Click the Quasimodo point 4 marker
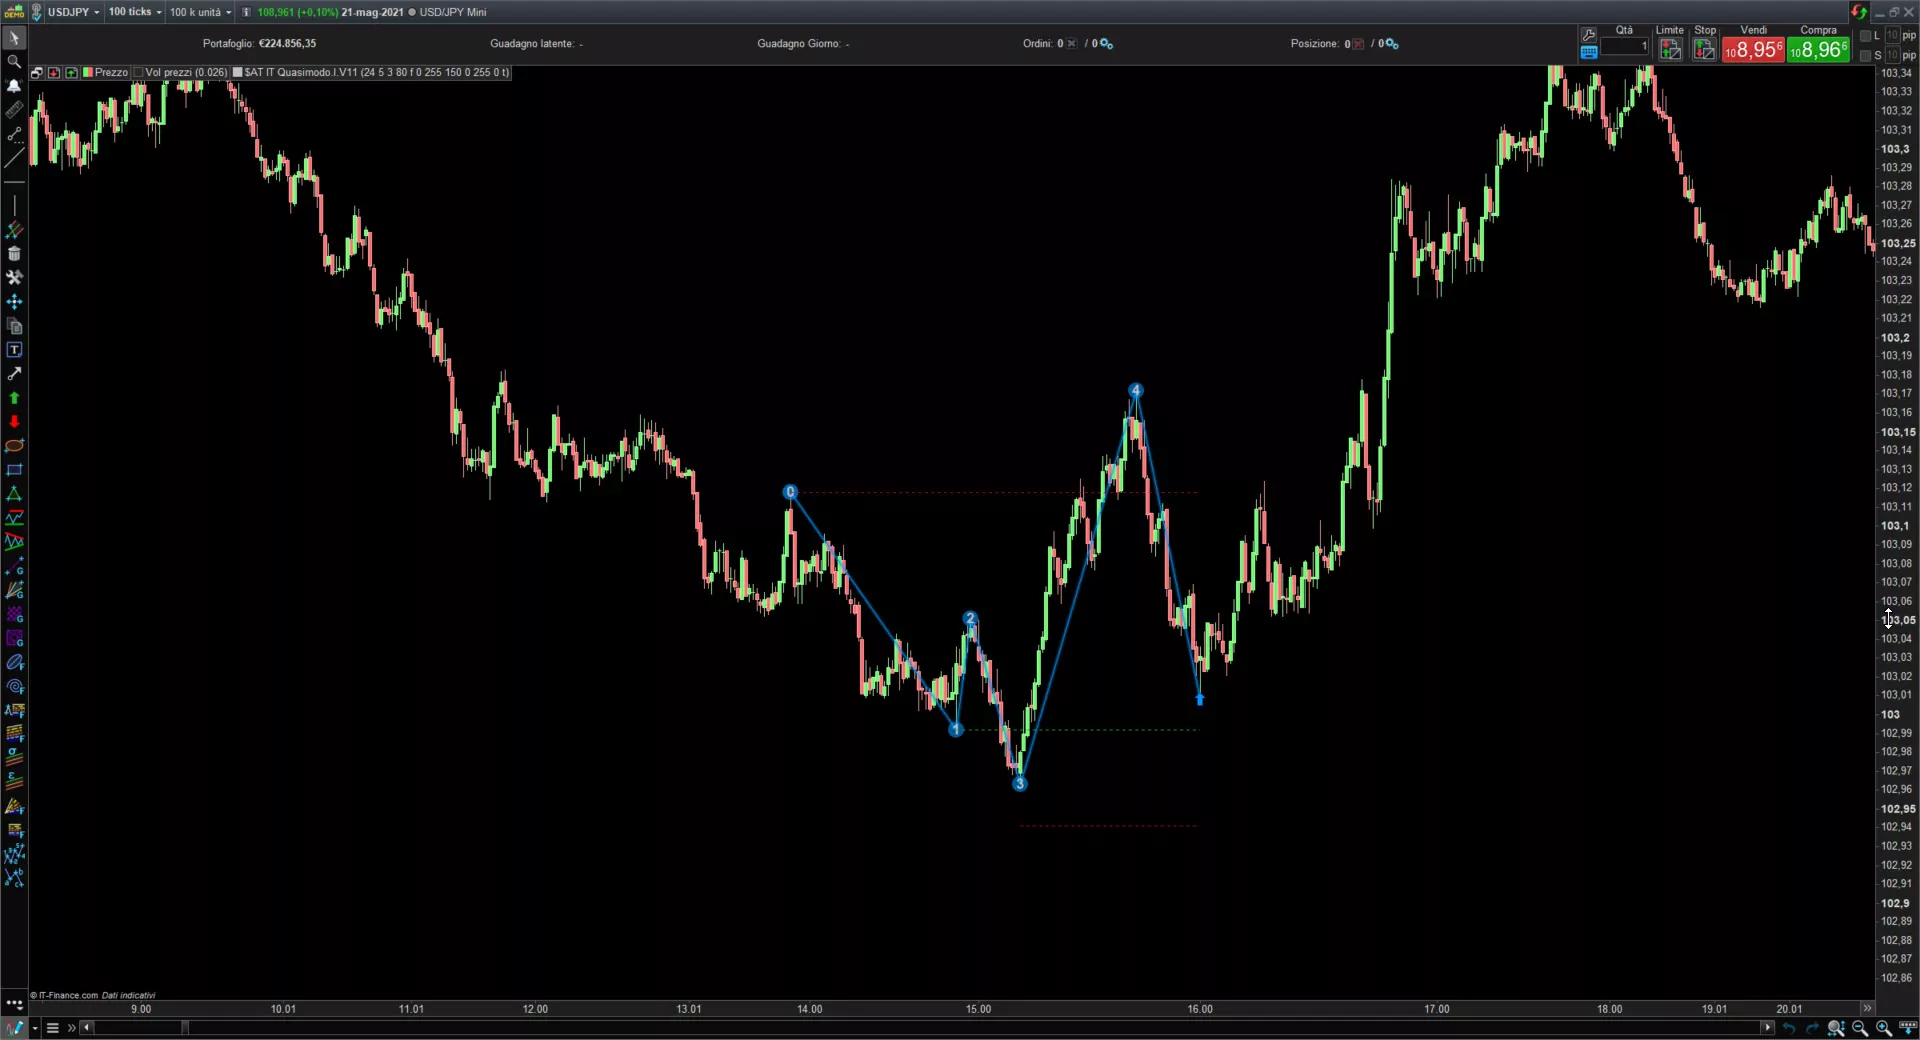 (1135, 390)
